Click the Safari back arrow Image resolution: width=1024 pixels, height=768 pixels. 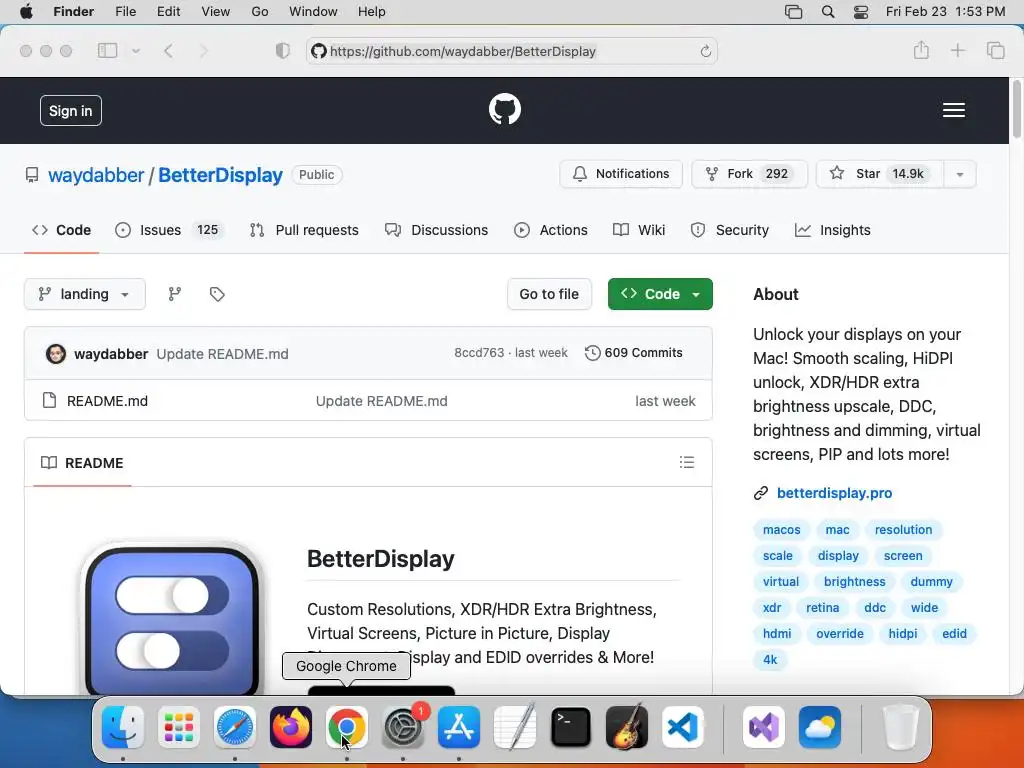[168, 51]
